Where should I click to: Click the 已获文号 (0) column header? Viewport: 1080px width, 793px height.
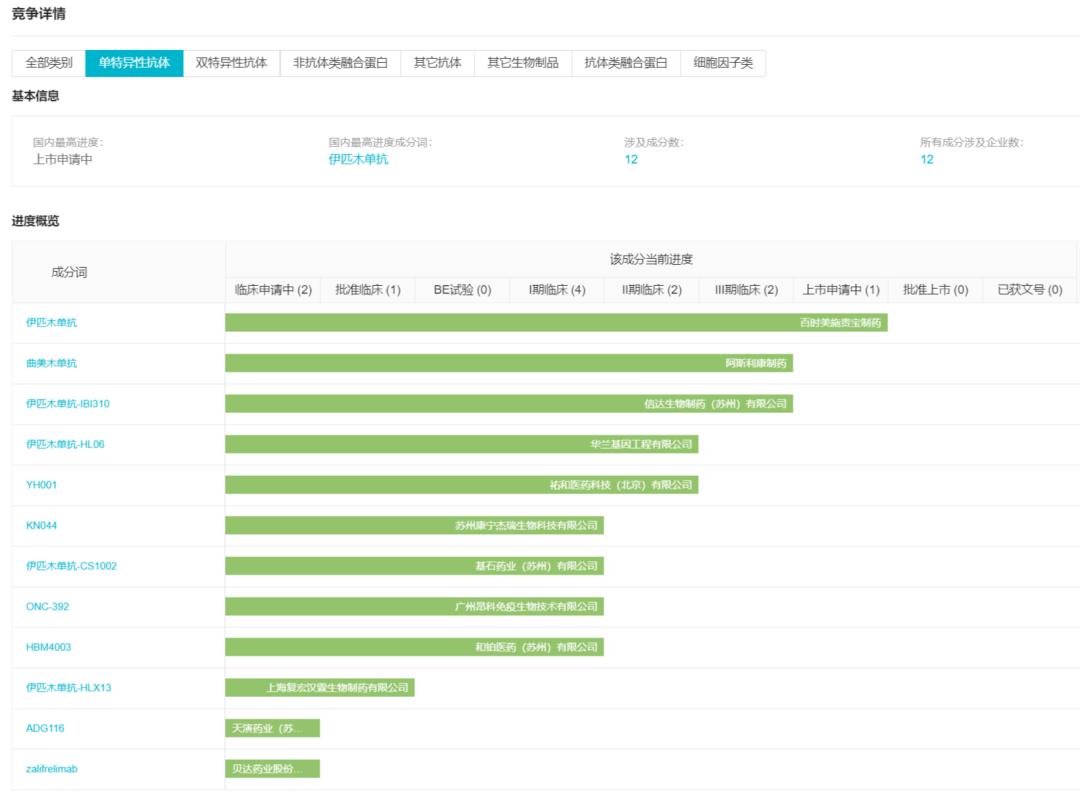coord(1030,290)
